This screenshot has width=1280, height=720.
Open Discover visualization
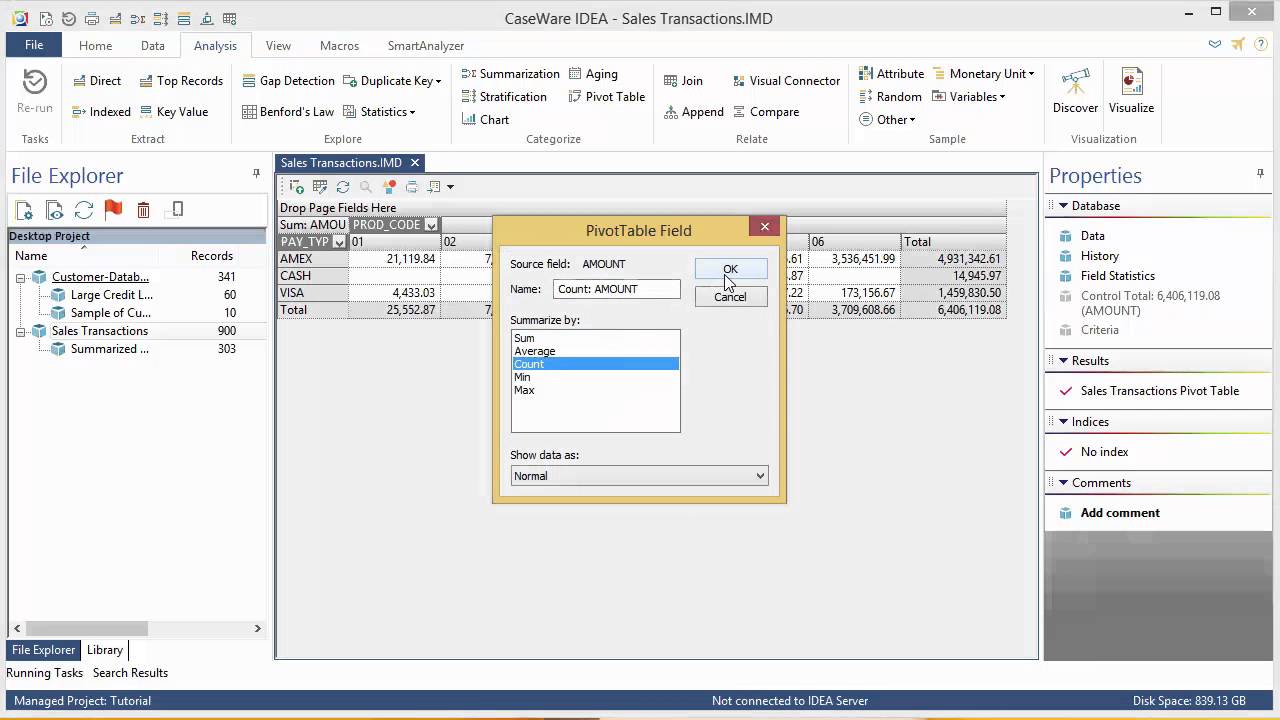tap(1075, 91)
